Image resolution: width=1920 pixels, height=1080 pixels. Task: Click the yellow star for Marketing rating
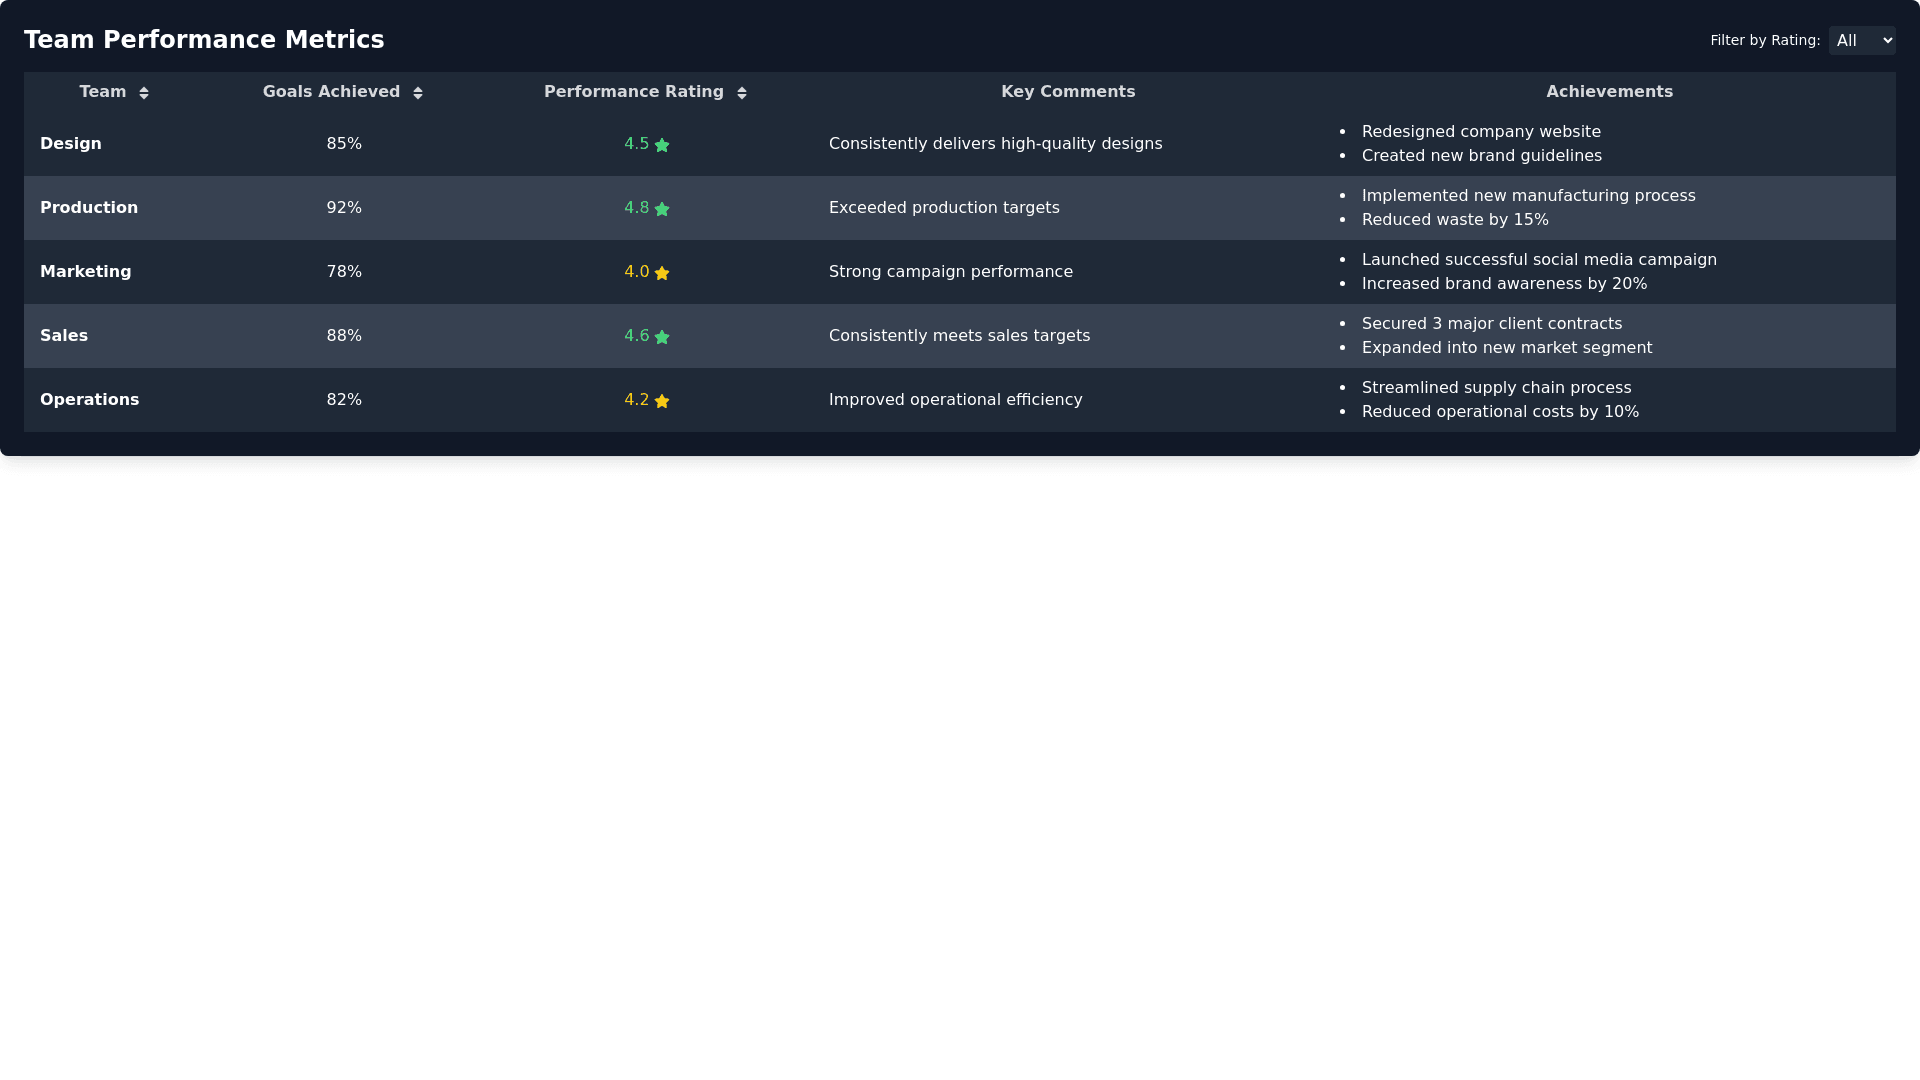[662, 273]
